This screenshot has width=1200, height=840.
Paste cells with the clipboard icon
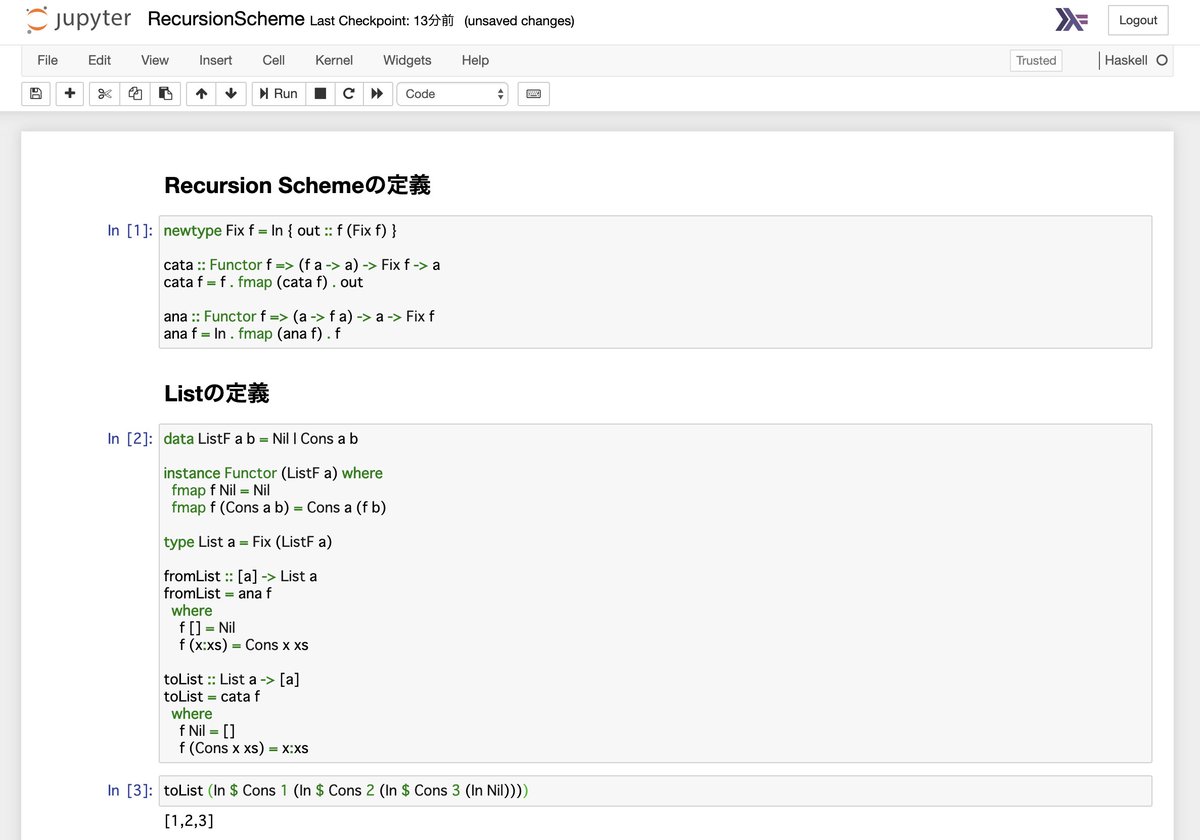point(165,93)
